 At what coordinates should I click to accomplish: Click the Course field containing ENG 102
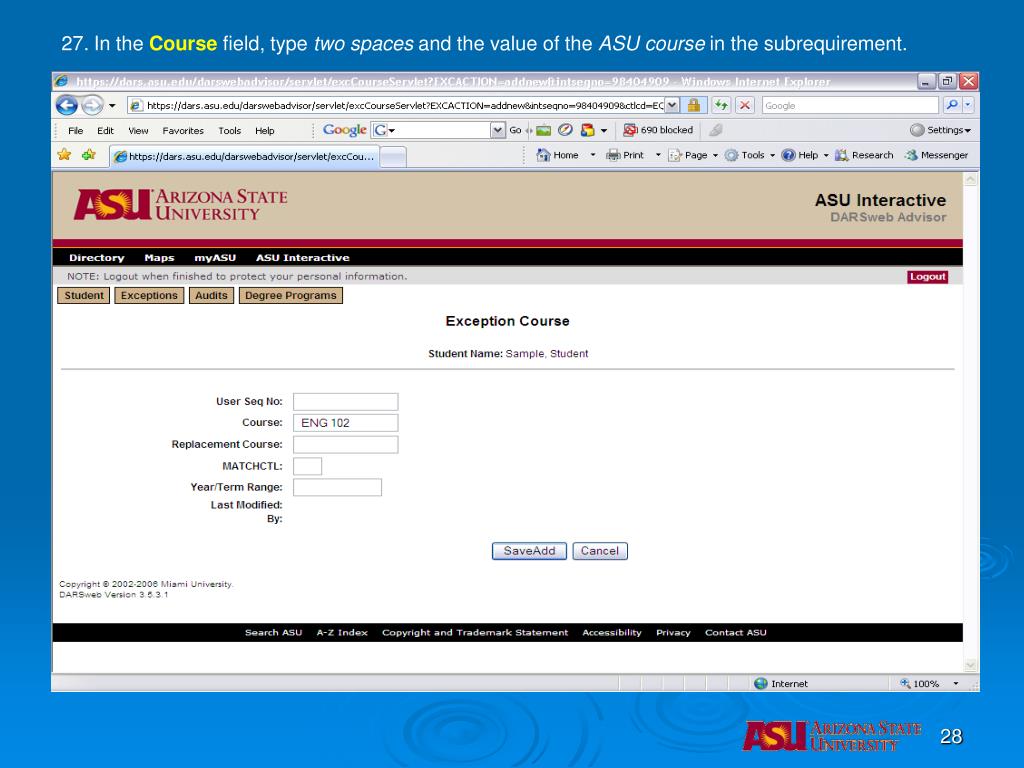point(345,423)
